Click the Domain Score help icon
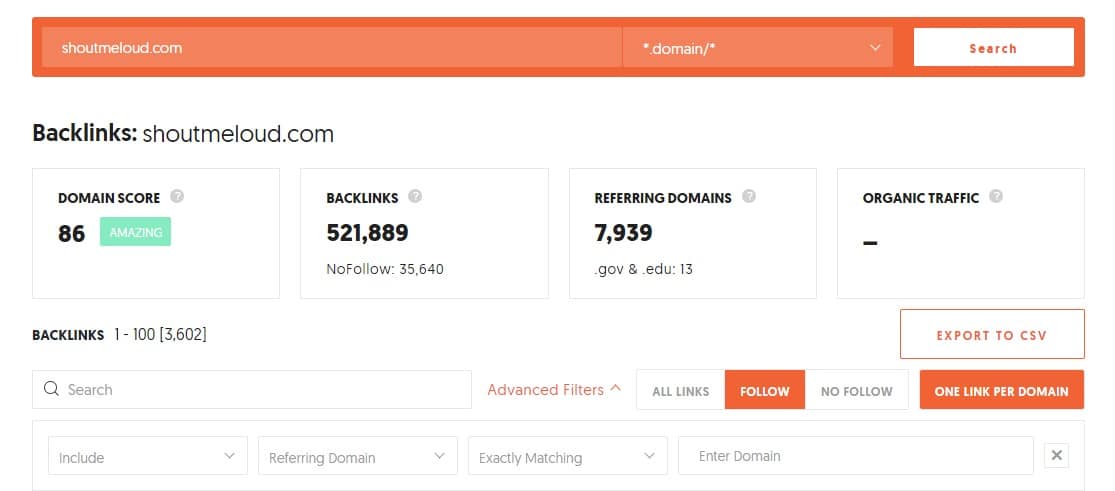Screen dimensions: 1115x491 [177, 196]
